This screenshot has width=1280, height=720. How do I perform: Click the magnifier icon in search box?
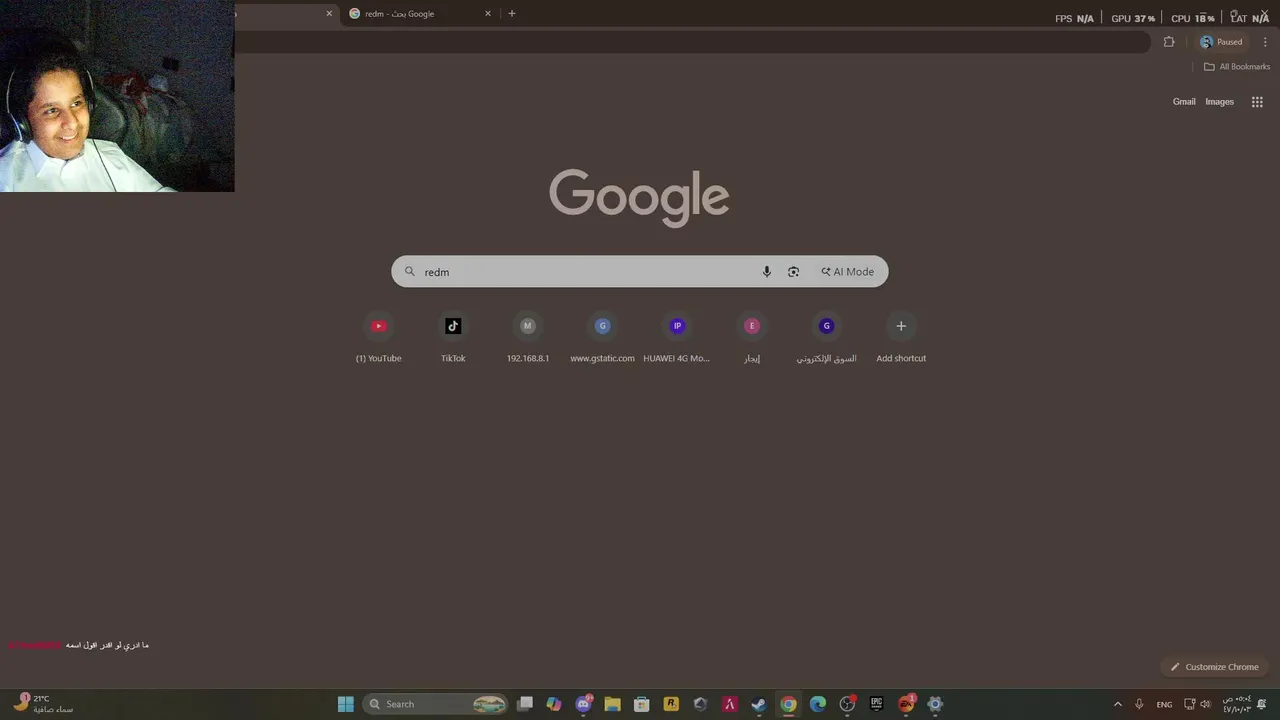[409, 272]
